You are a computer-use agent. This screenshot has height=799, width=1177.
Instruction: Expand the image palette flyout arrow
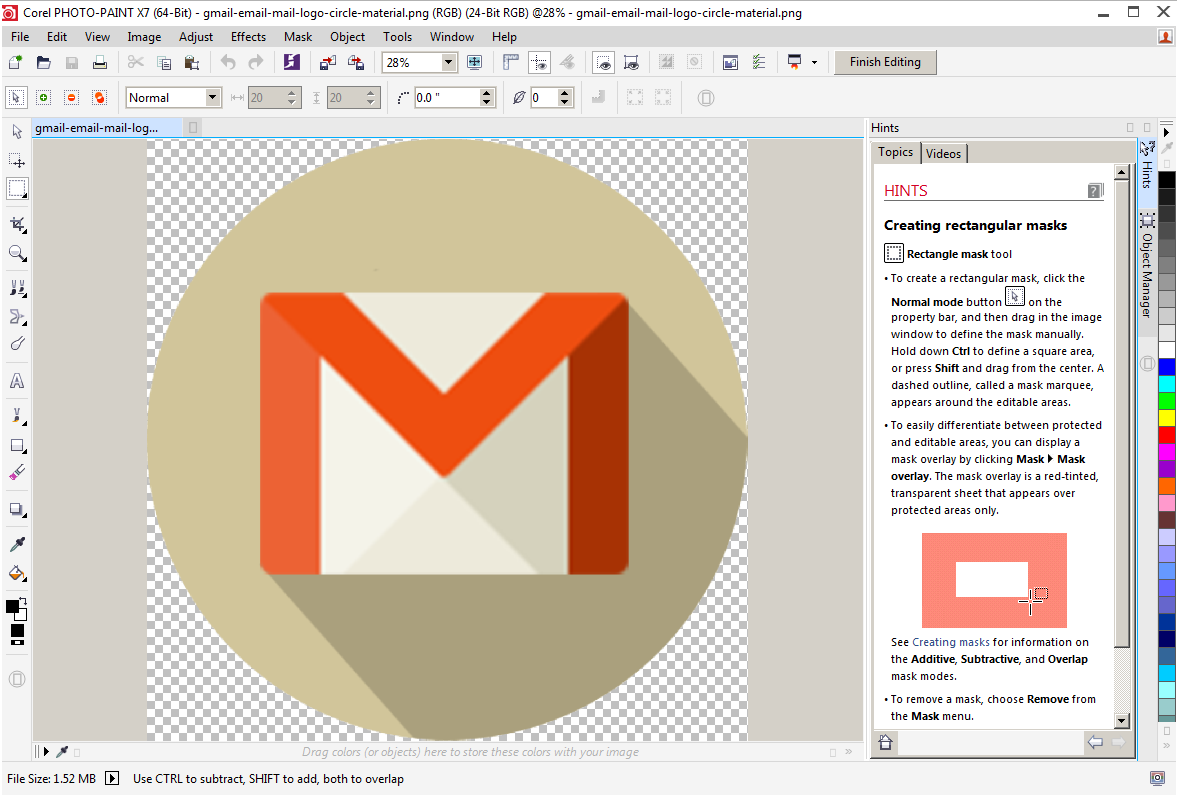[x=45, y=751]
